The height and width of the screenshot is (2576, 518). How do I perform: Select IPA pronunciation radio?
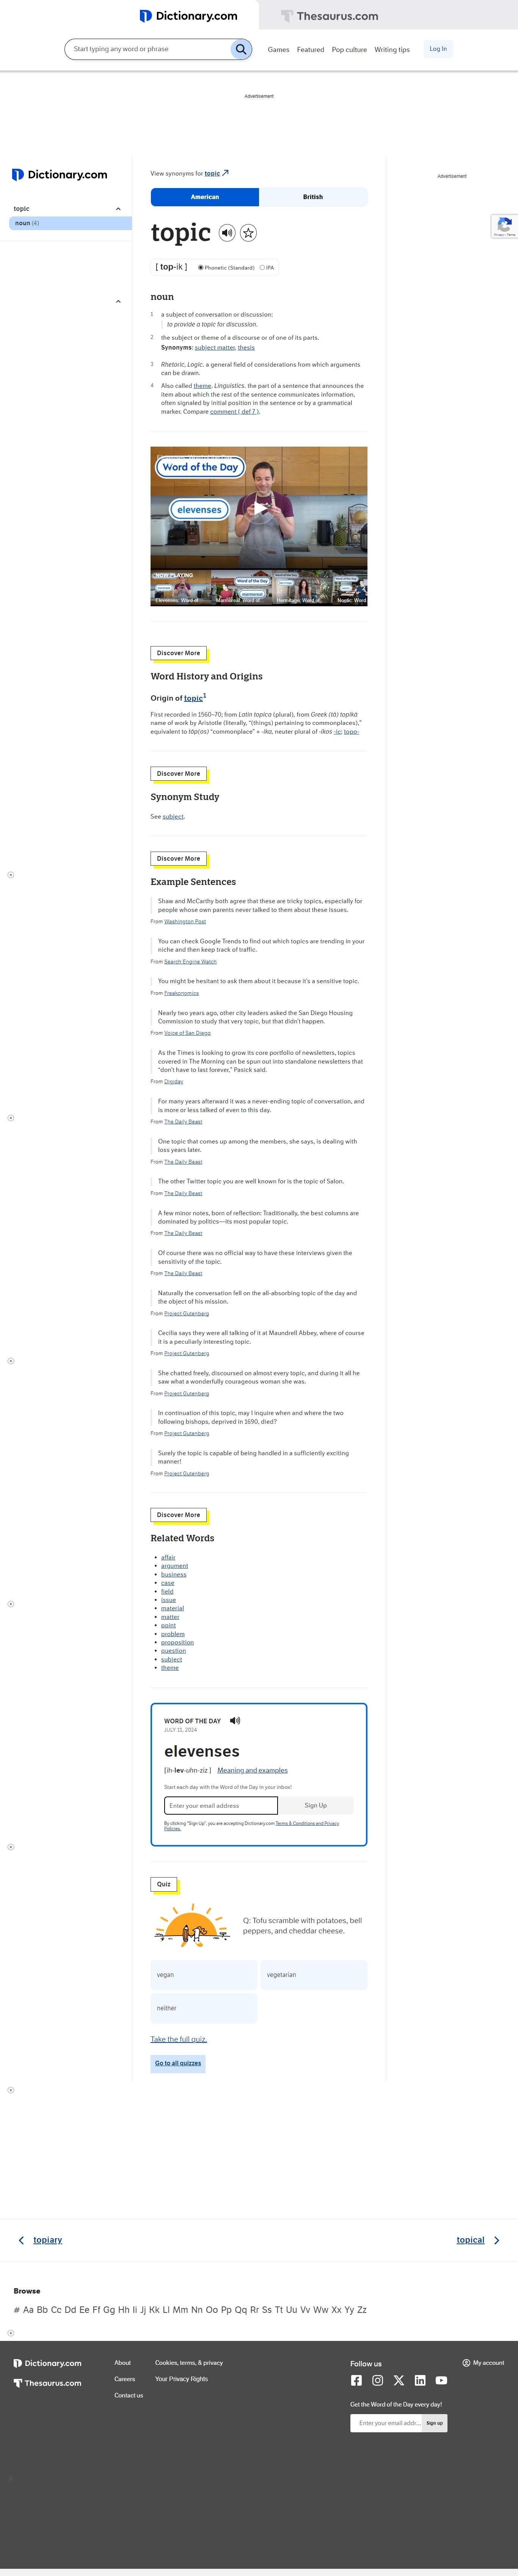tap(262, 267)
